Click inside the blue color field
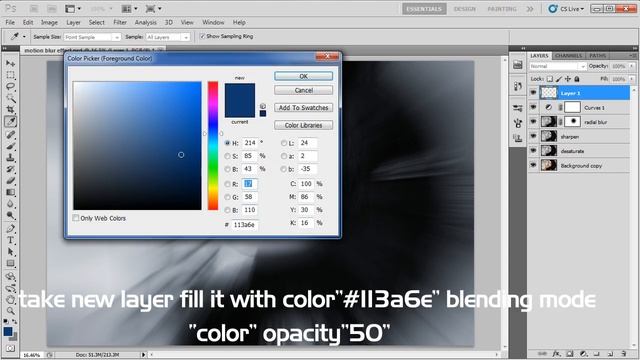This screenshot has width=640, height=360. [137, 146]
